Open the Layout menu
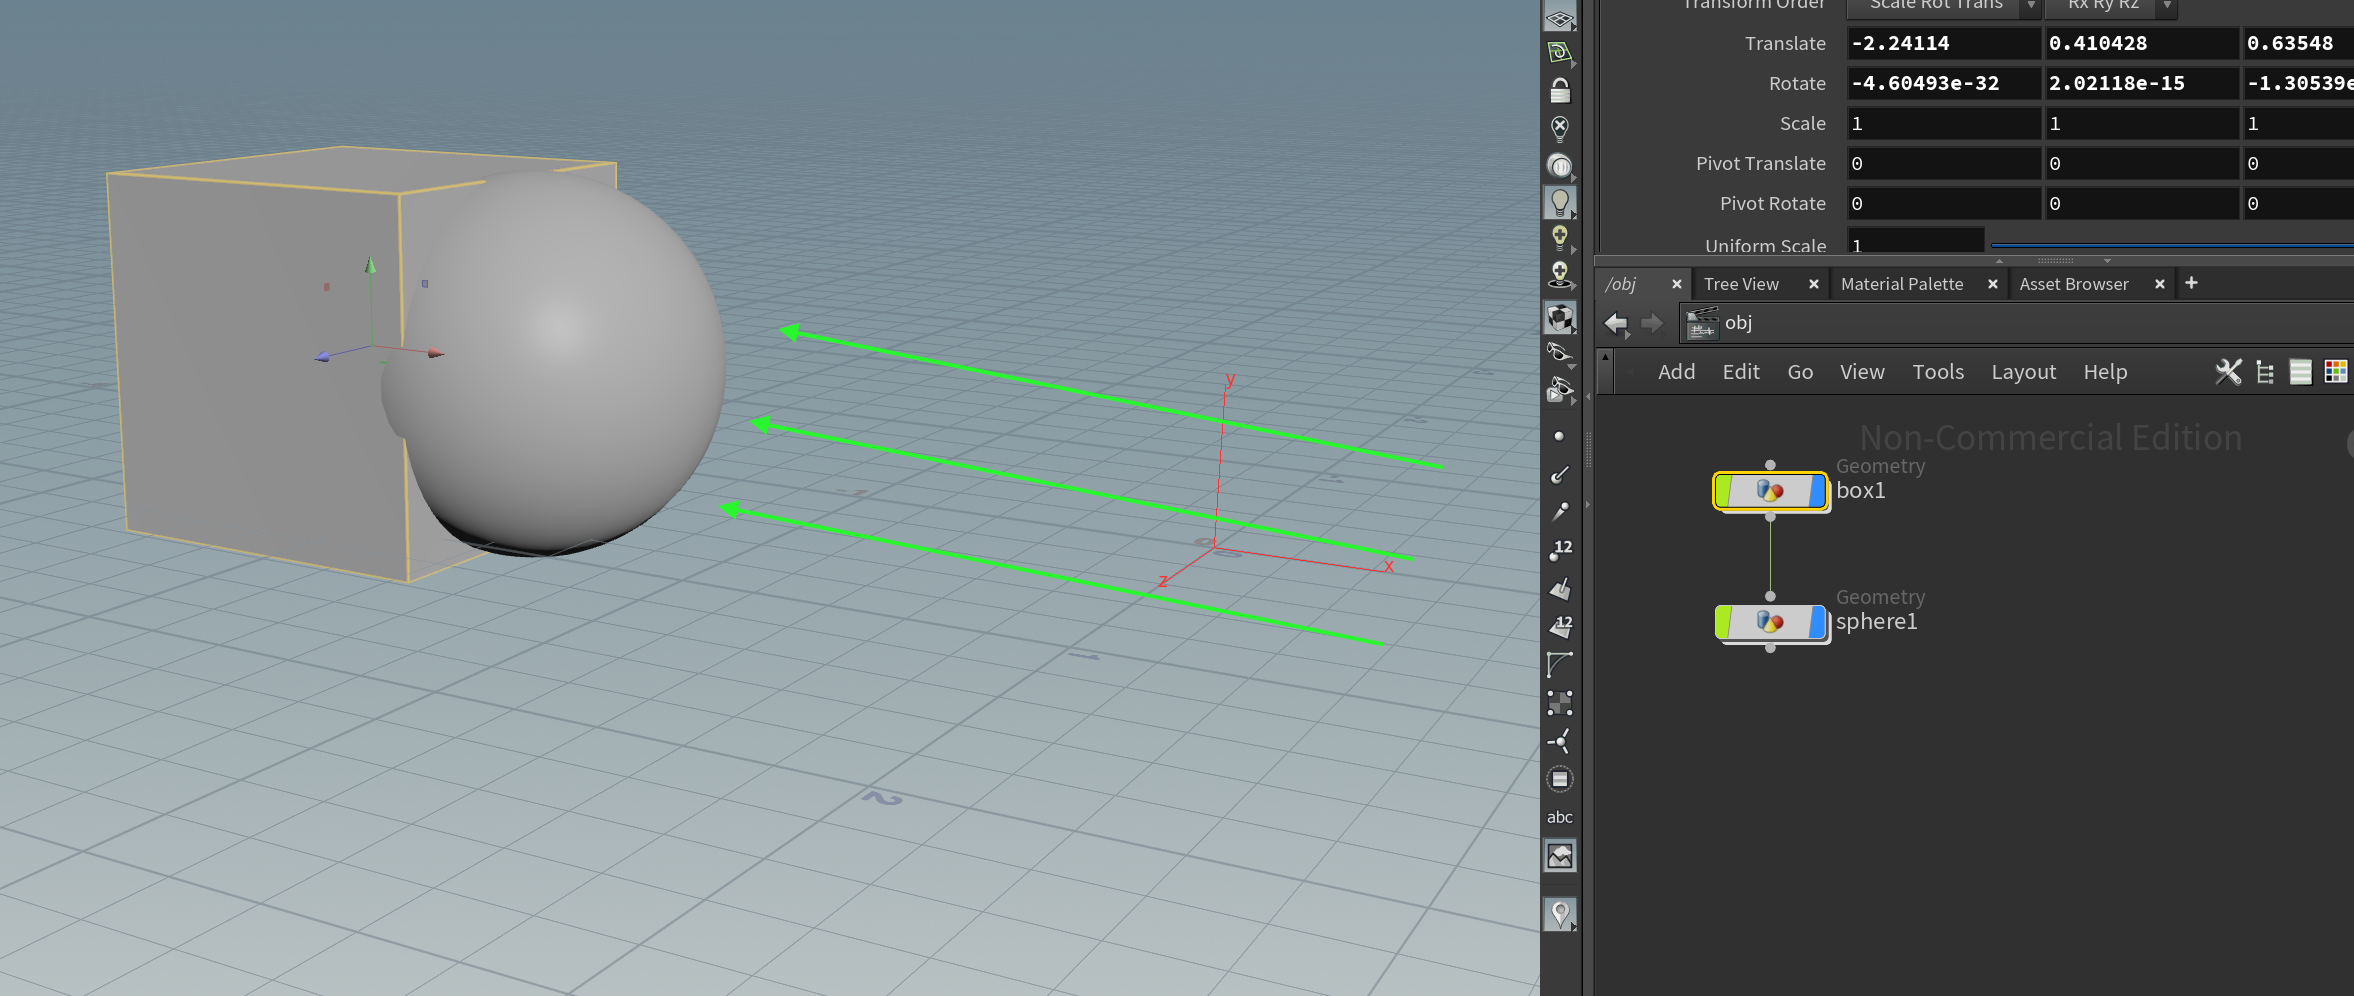Image resolution: width=2354 pixels, height=996 pixels. (2023, 372)
